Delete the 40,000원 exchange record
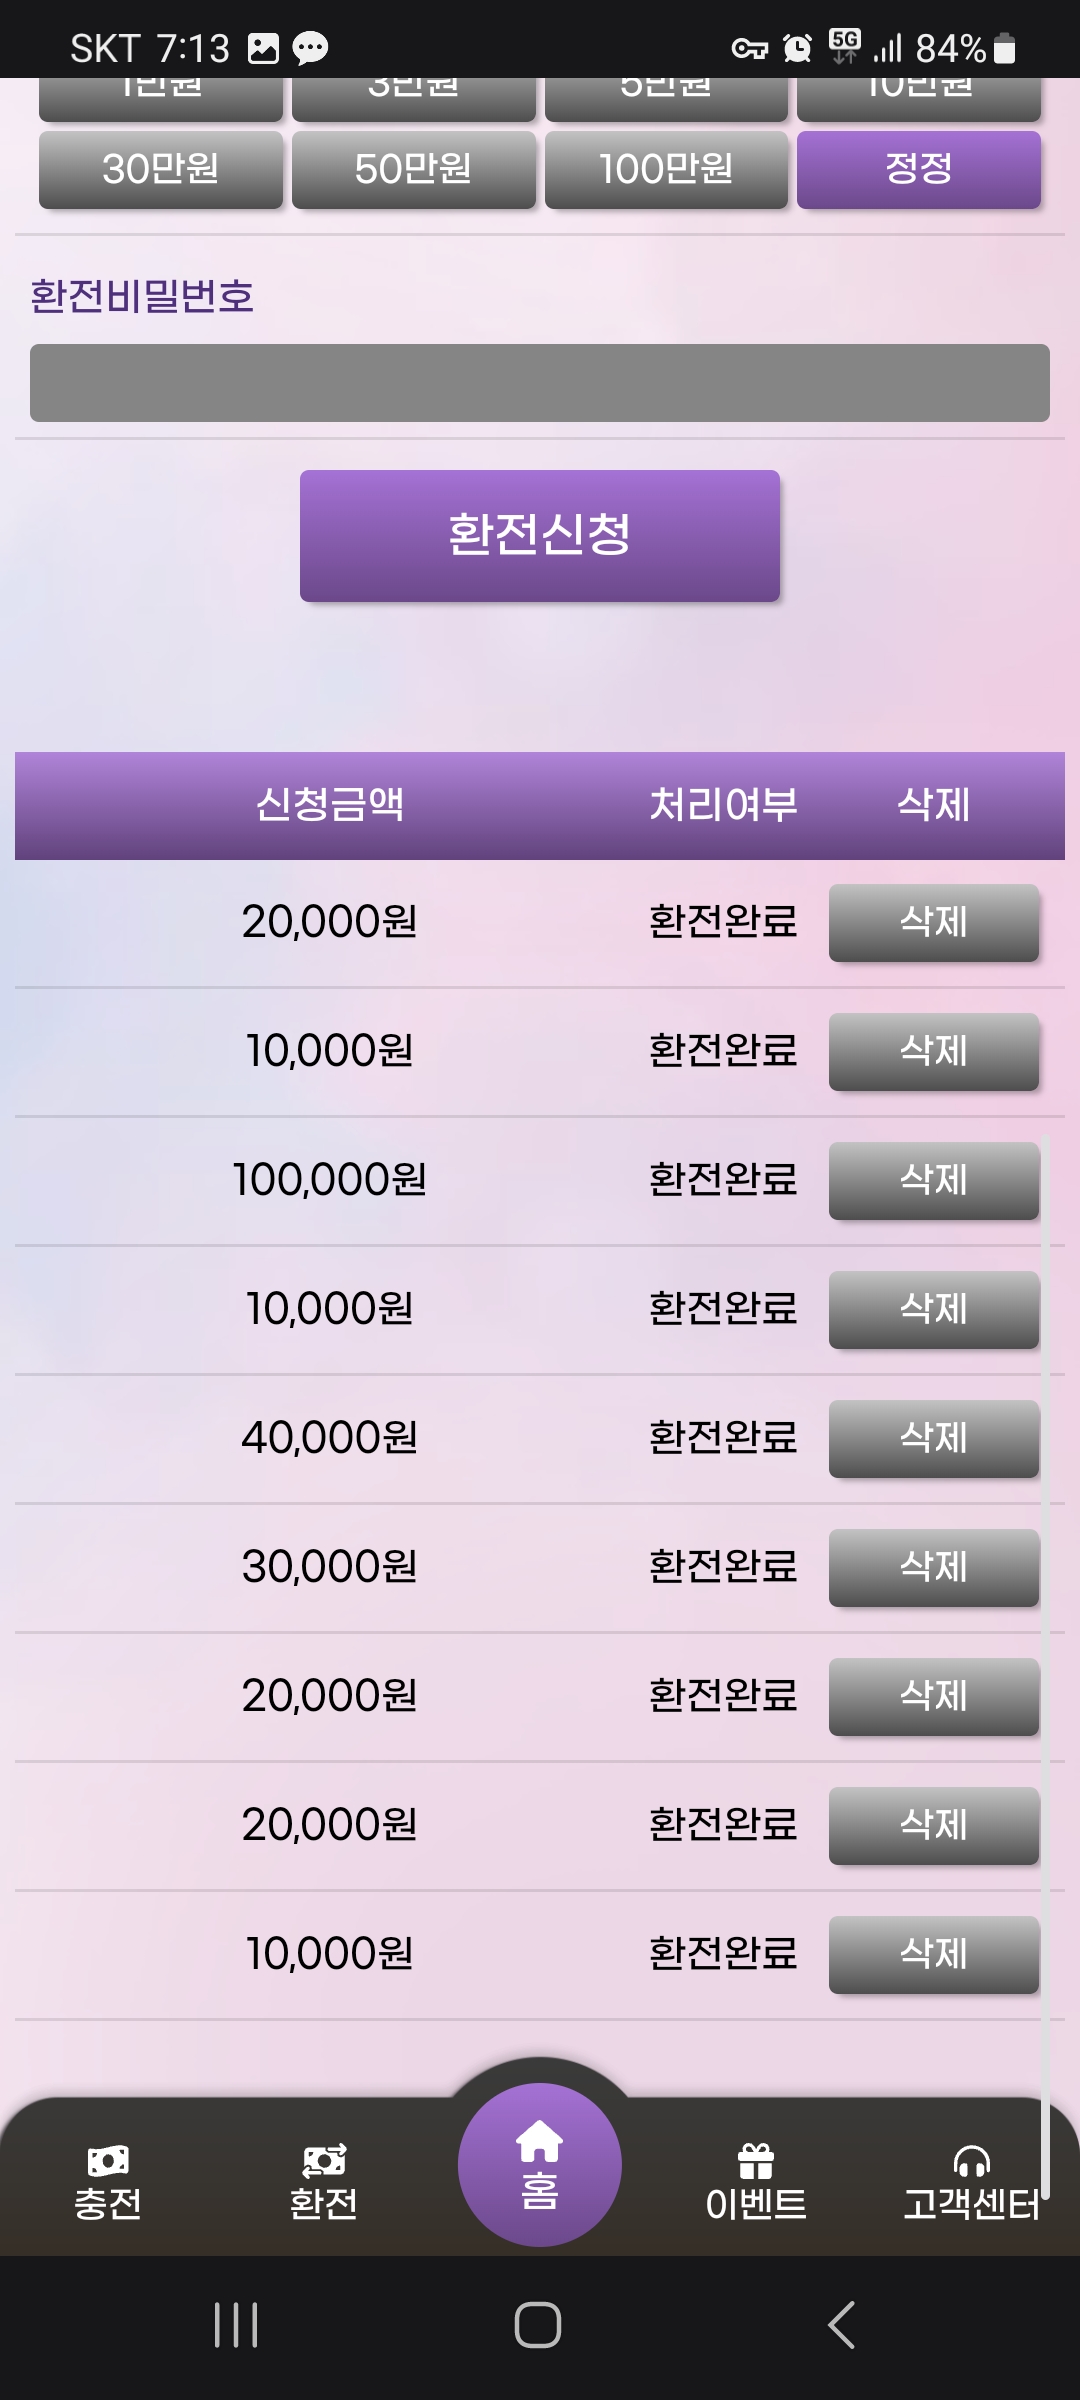Viewport: 1080px width, 2400px height. pos(933,1438)
